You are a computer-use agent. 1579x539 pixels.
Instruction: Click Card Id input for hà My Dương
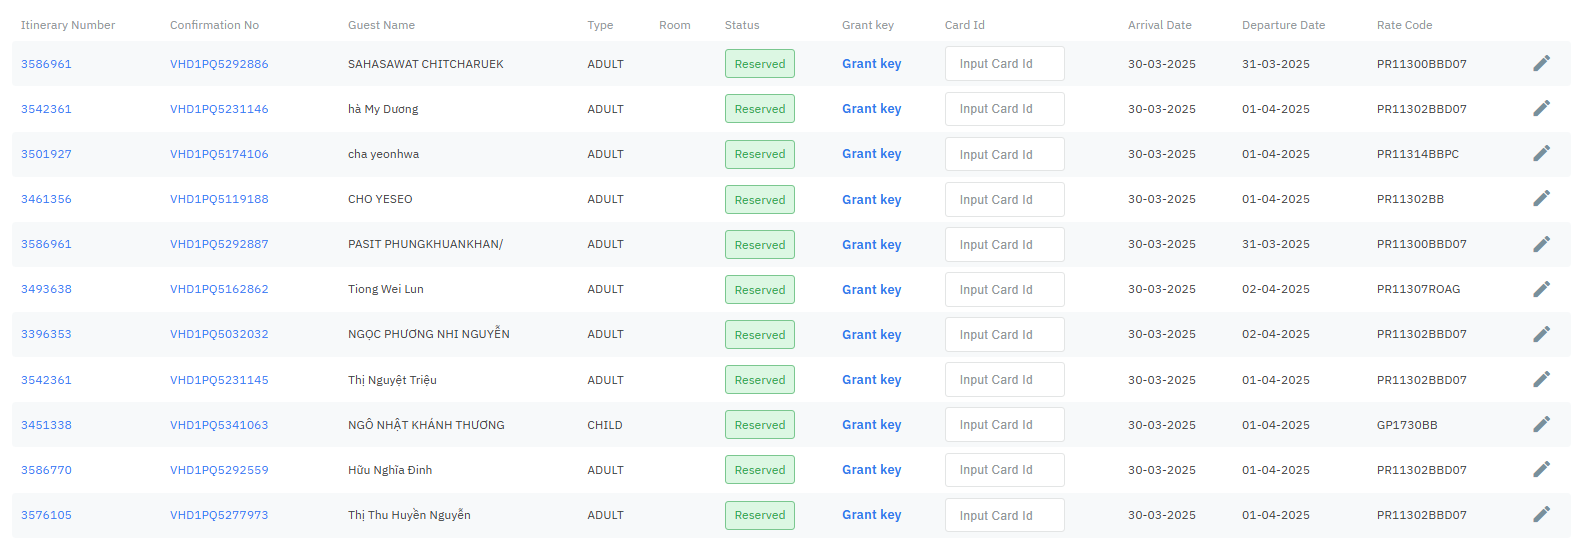(1004, 109)
